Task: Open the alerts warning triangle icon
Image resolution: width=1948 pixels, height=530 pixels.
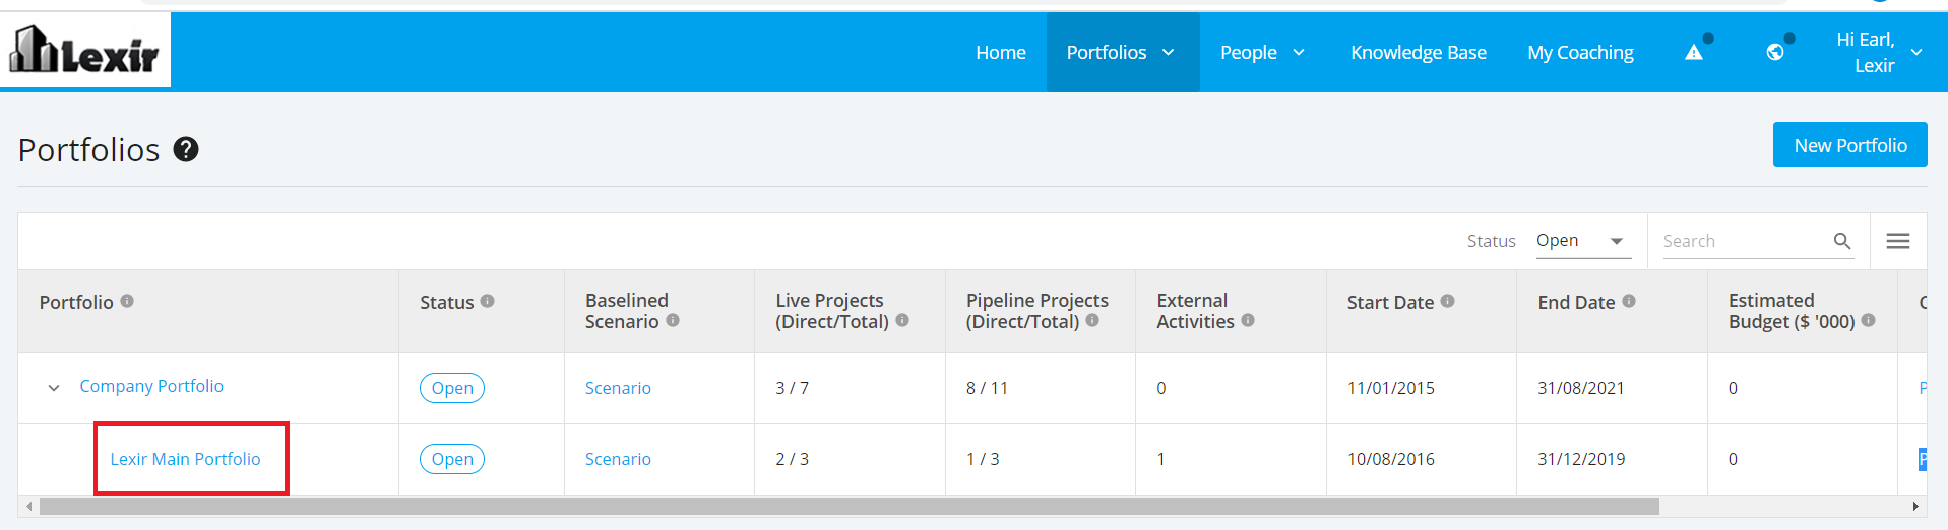Action: click(1693, 52)
